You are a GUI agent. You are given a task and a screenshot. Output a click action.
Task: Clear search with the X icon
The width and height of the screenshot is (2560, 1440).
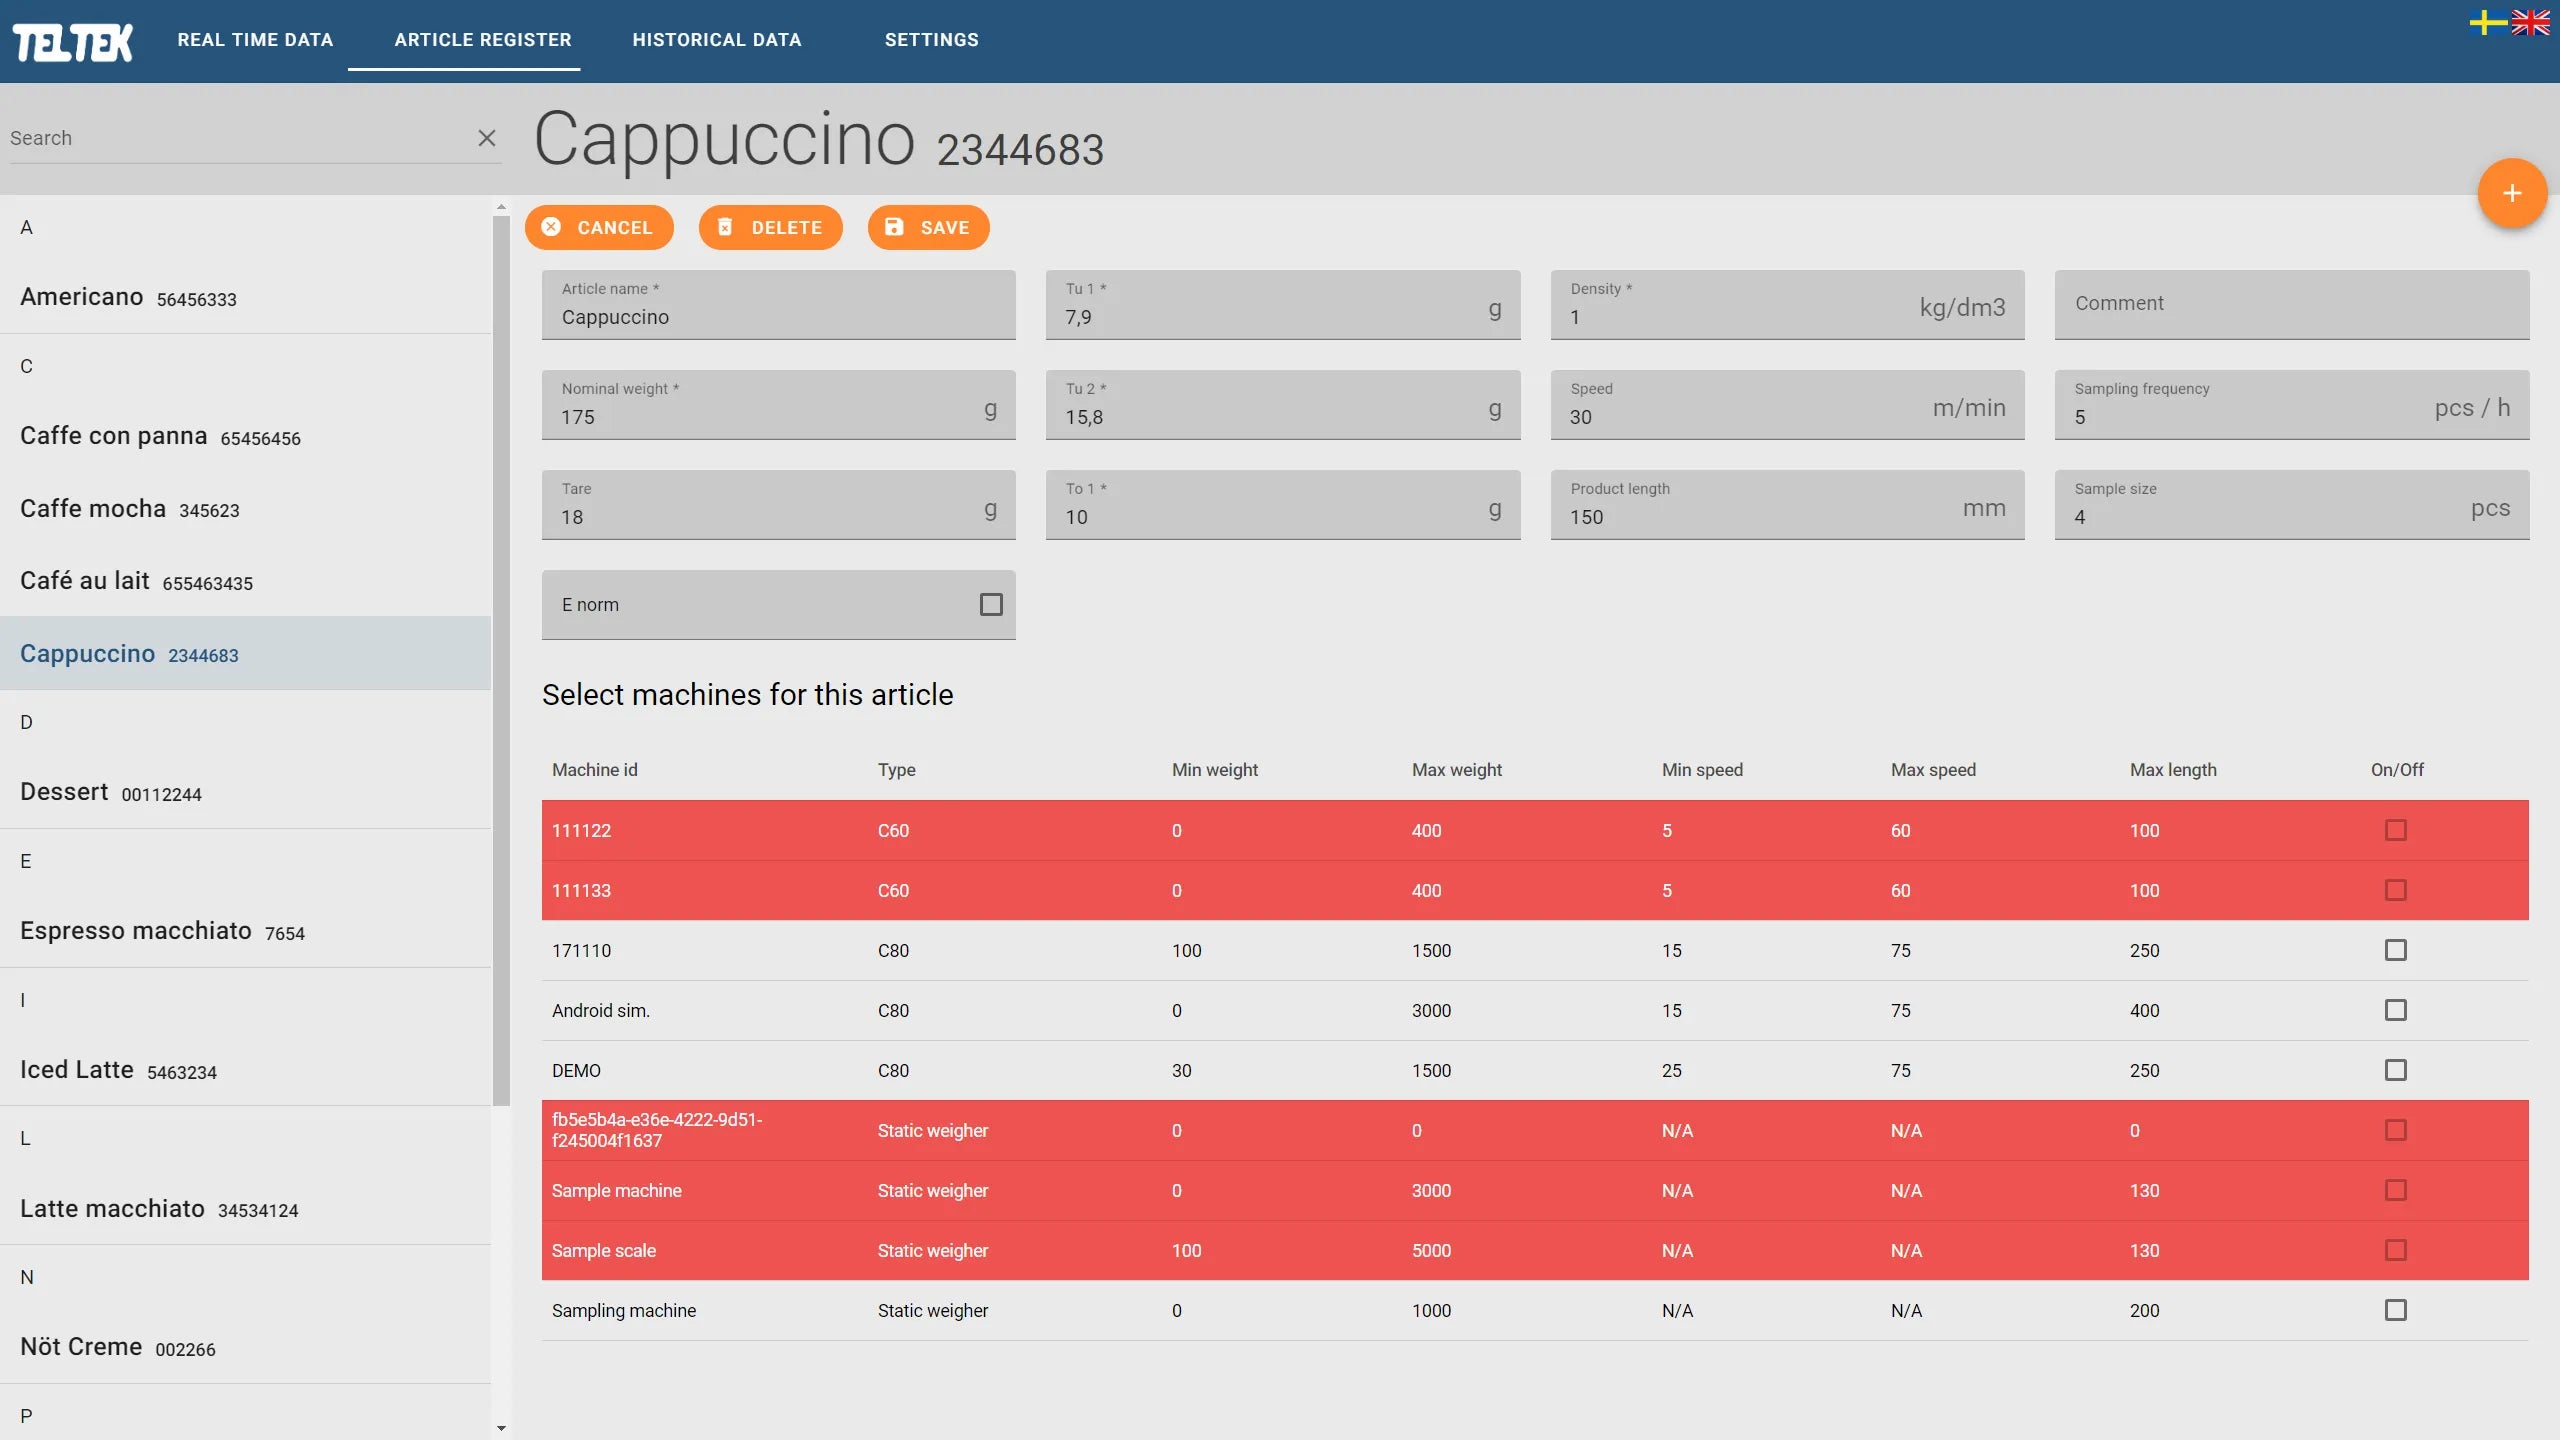(x=487, y=138)
